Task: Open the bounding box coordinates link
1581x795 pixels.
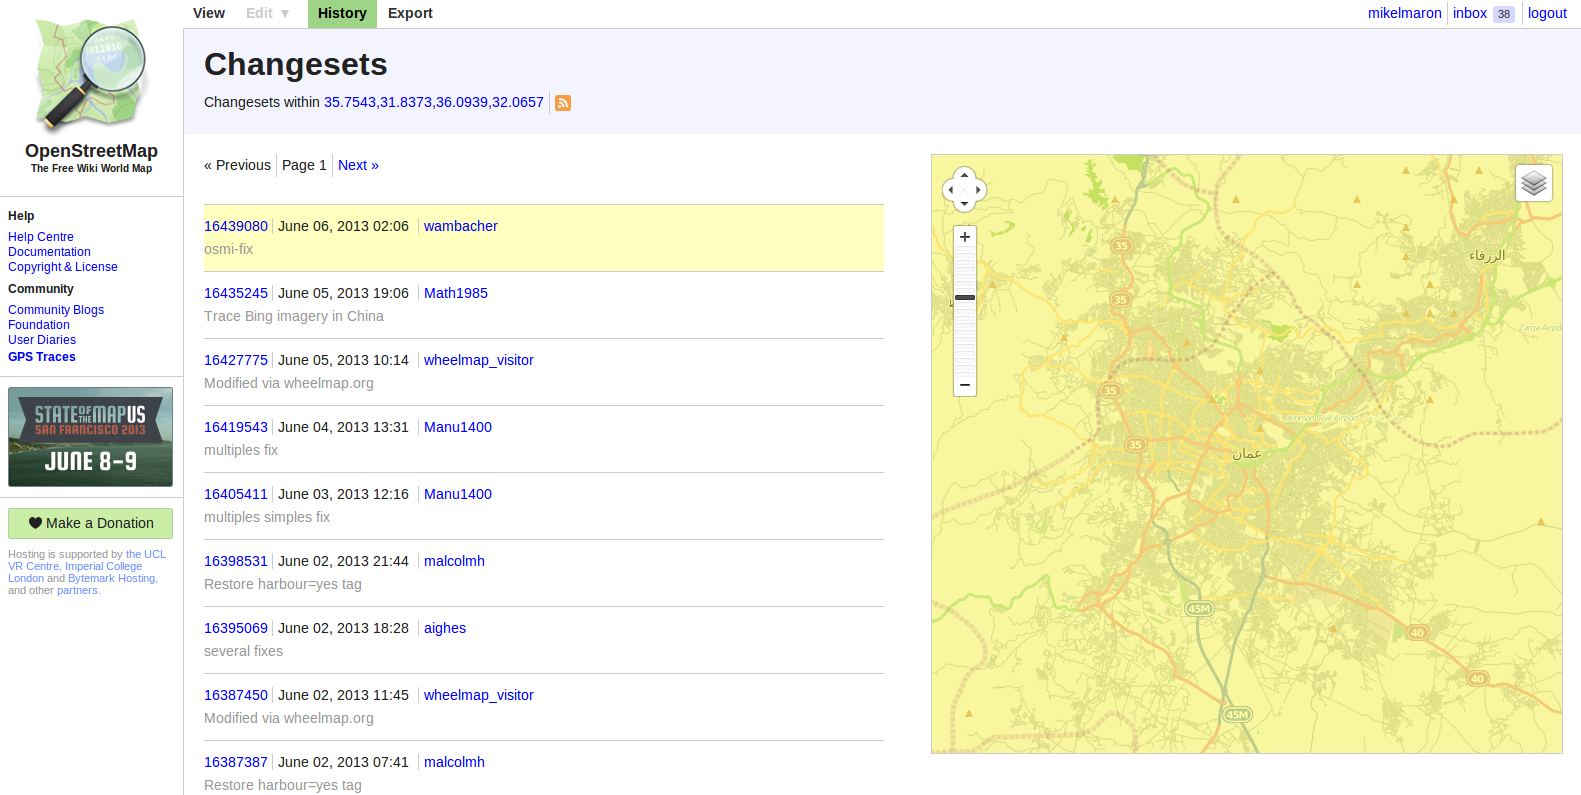Action: click(434, 102)
